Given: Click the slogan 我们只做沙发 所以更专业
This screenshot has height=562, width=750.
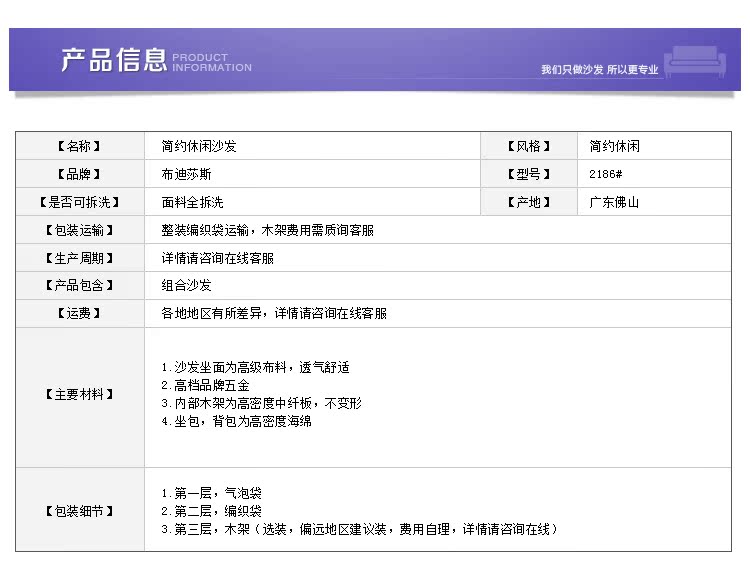Looking at the screenshot, I should point(599,70).
